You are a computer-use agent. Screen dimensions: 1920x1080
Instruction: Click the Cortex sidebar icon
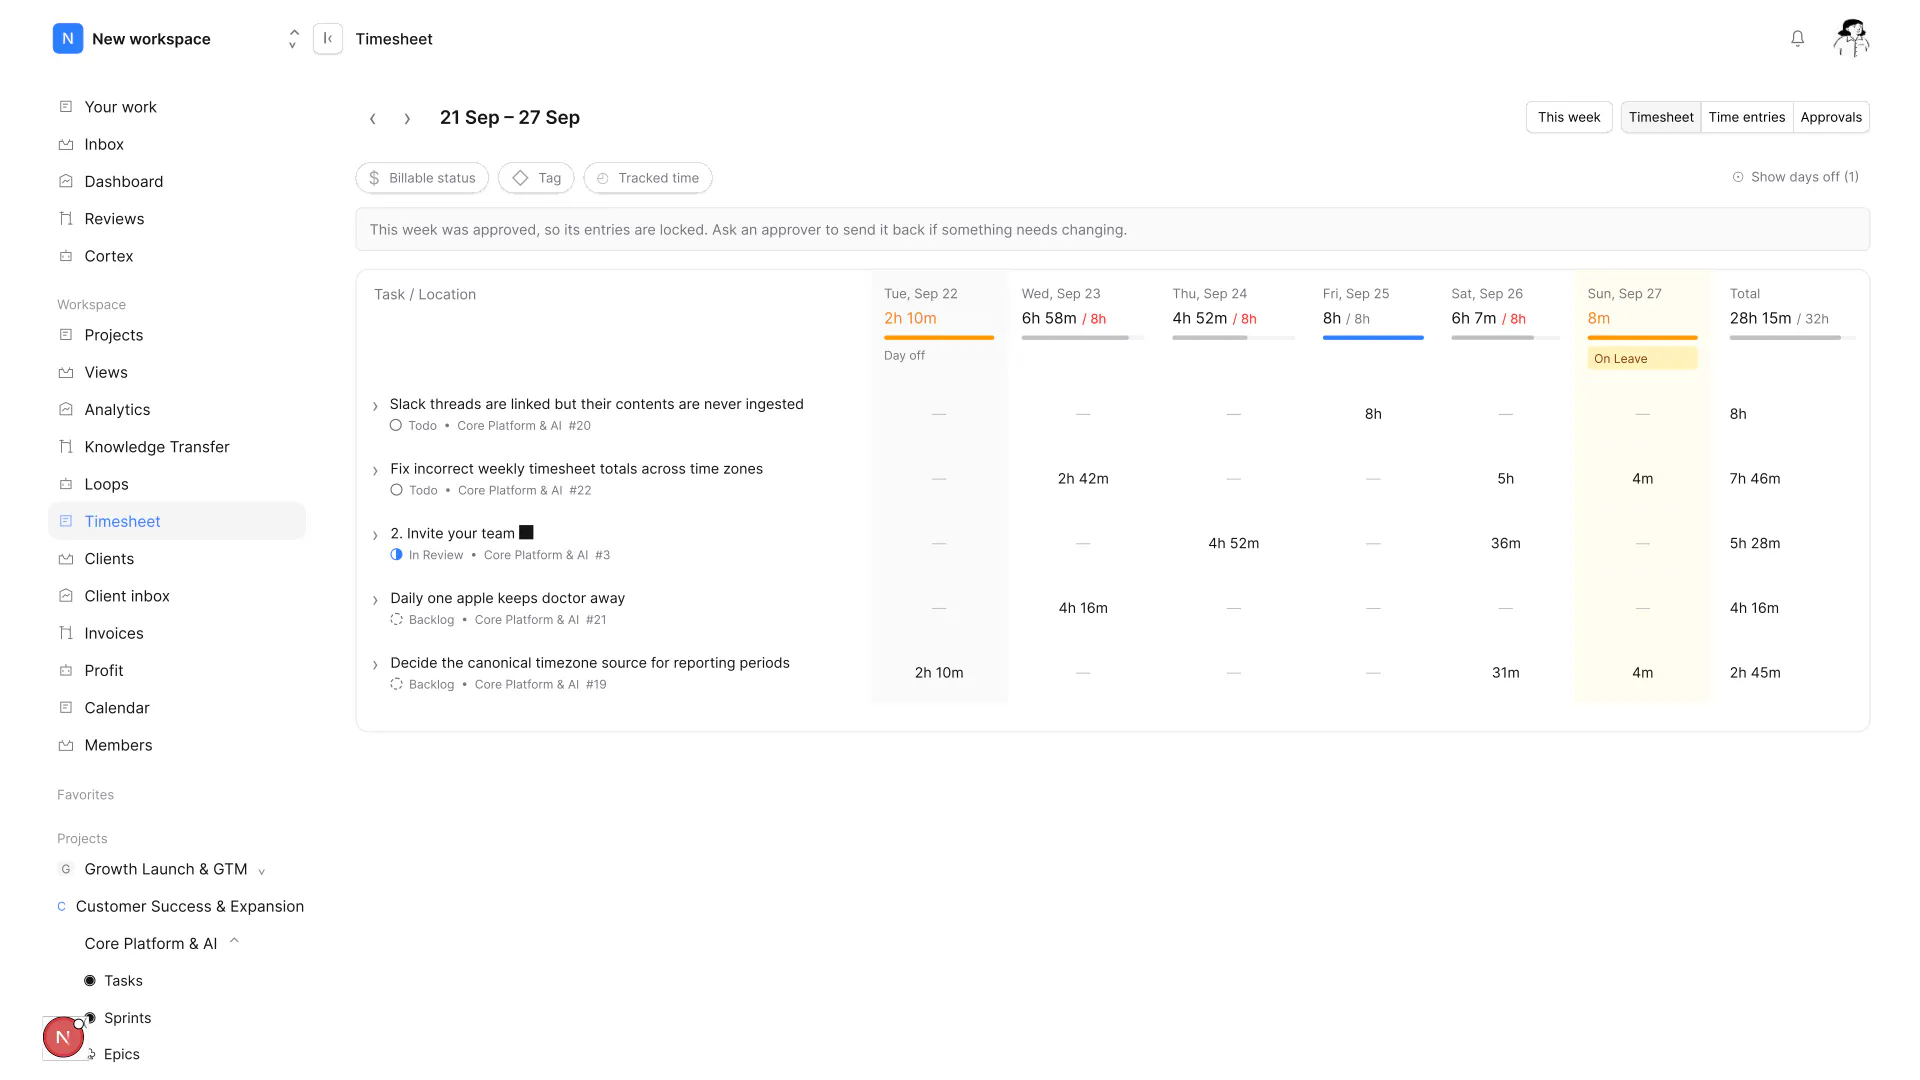66,256
